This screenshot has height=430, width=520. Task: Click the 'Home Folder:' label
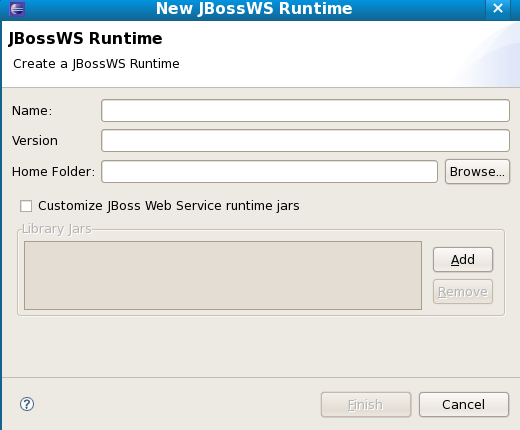tap(53, 172)
